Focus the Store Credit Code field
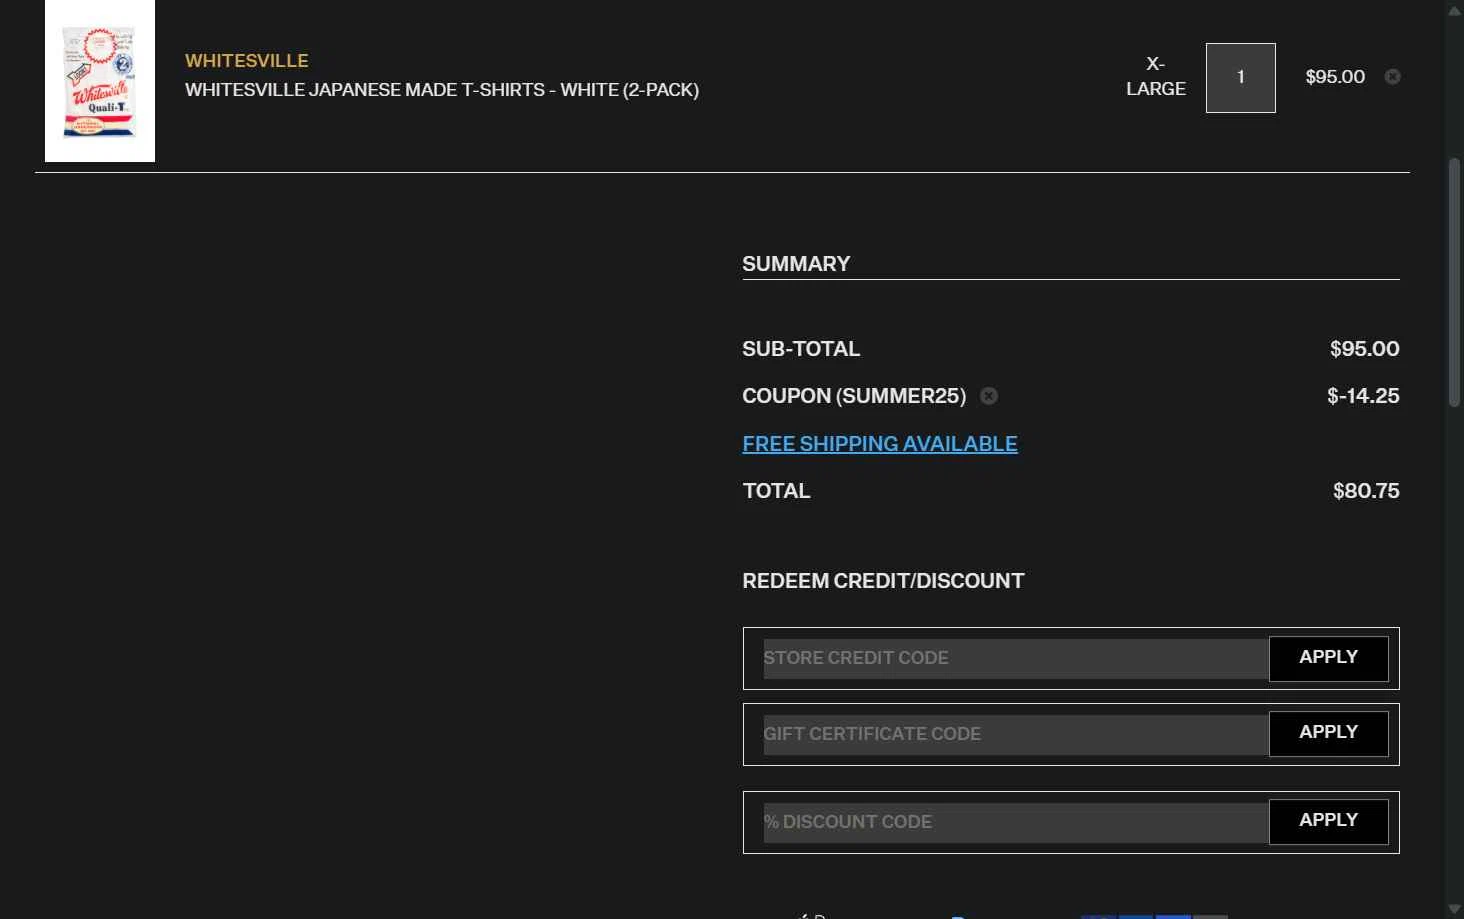This screenshot has height=919, width=1464. click(x=1016, y=658)
